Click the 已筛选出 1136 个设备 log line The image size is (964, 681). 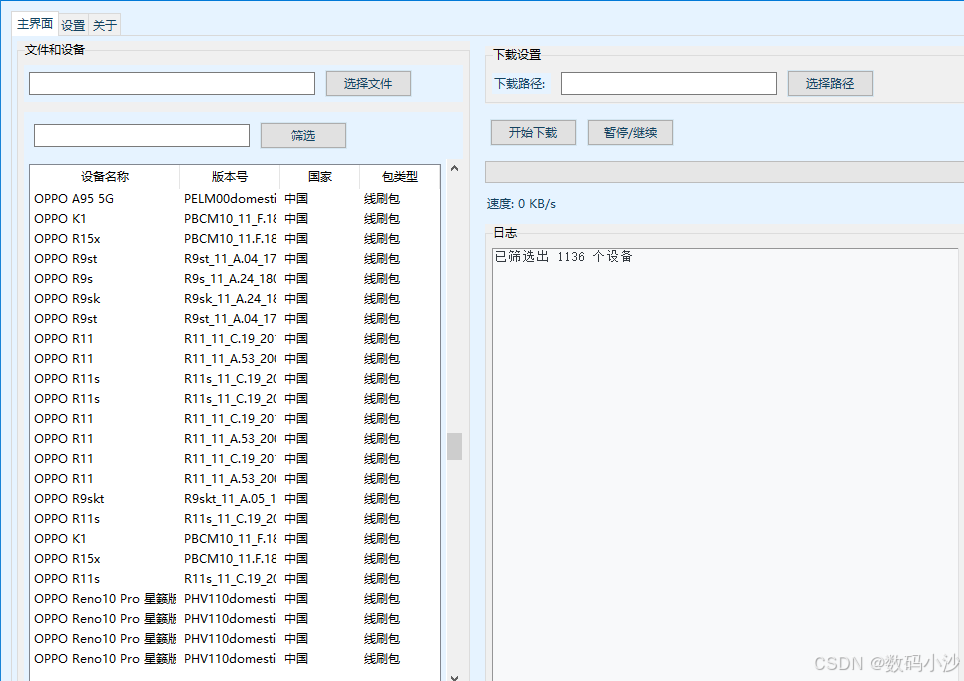click(x=563, y=256)
